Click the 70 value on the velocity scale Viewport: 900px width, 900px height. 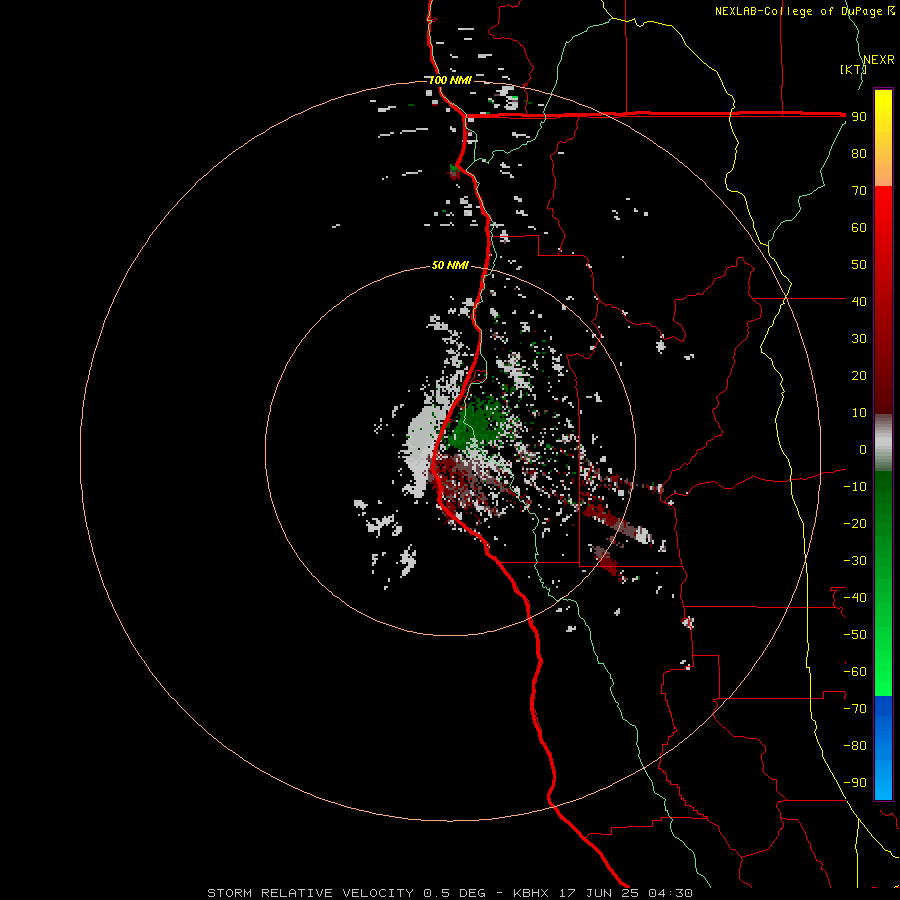pos(859,191)
